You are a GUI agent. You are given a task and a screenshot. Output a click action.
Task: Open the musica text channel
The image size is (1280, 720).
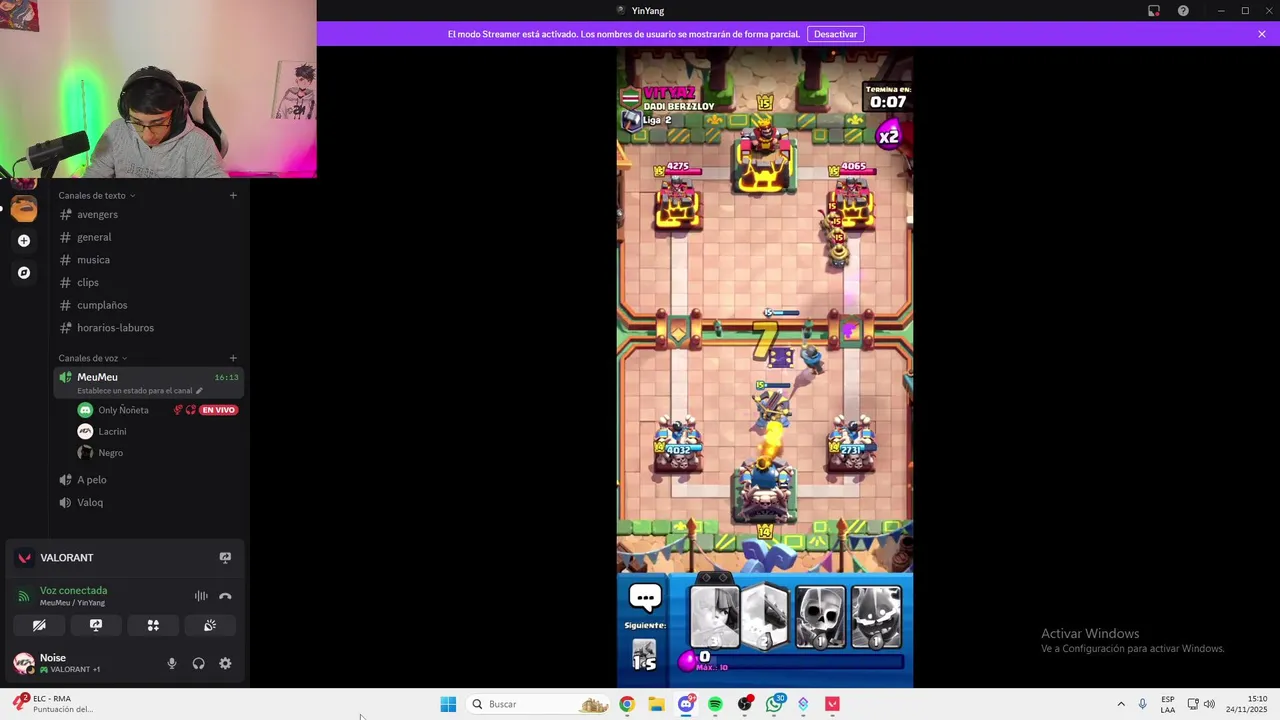[148, 260]
